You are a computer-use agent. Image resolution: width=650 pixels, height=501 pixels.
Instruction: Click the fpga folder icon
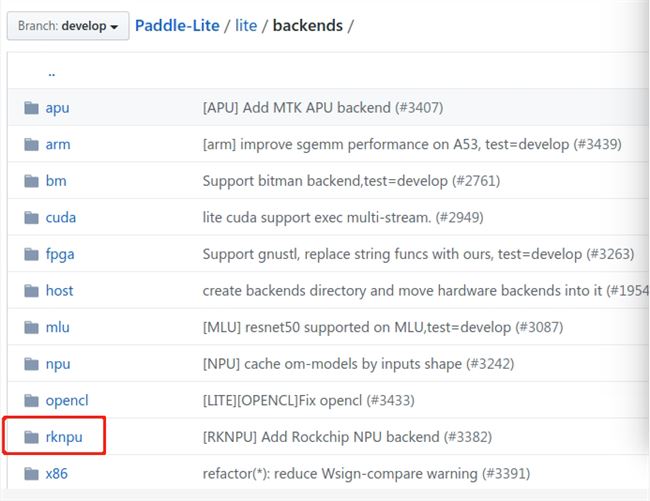[x=32, y=254]
